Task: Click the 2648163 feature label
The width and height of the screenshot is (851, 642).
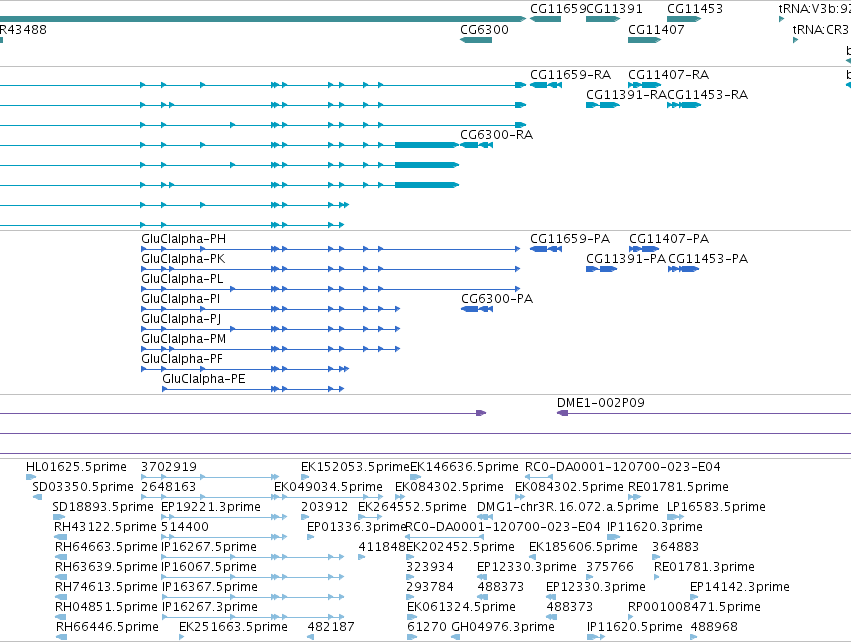Action: click(x=168, y=487)
